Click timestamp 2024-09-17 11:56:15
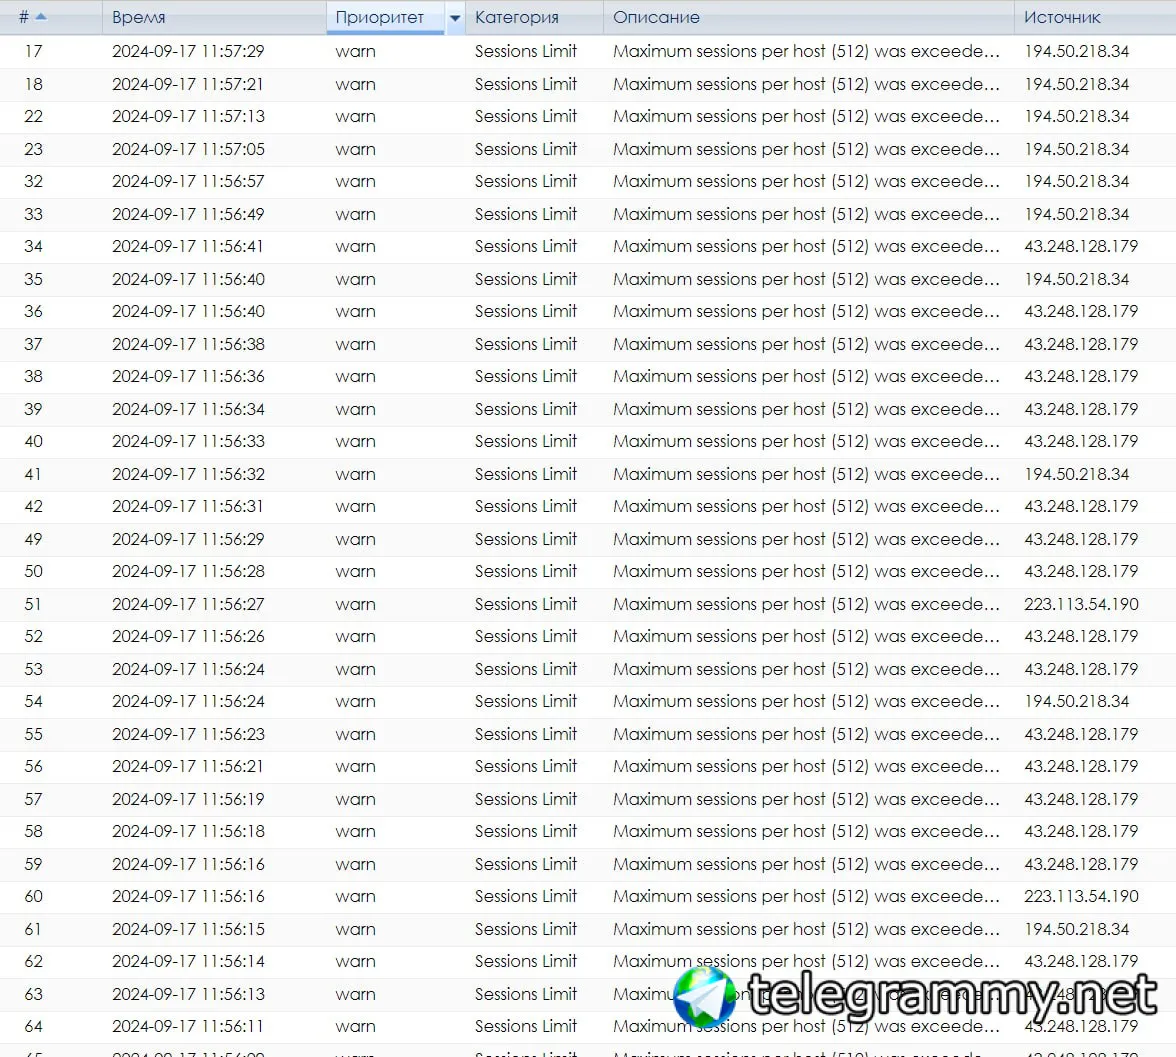This screenshot has height=1057, width=1176. [188, 929]
